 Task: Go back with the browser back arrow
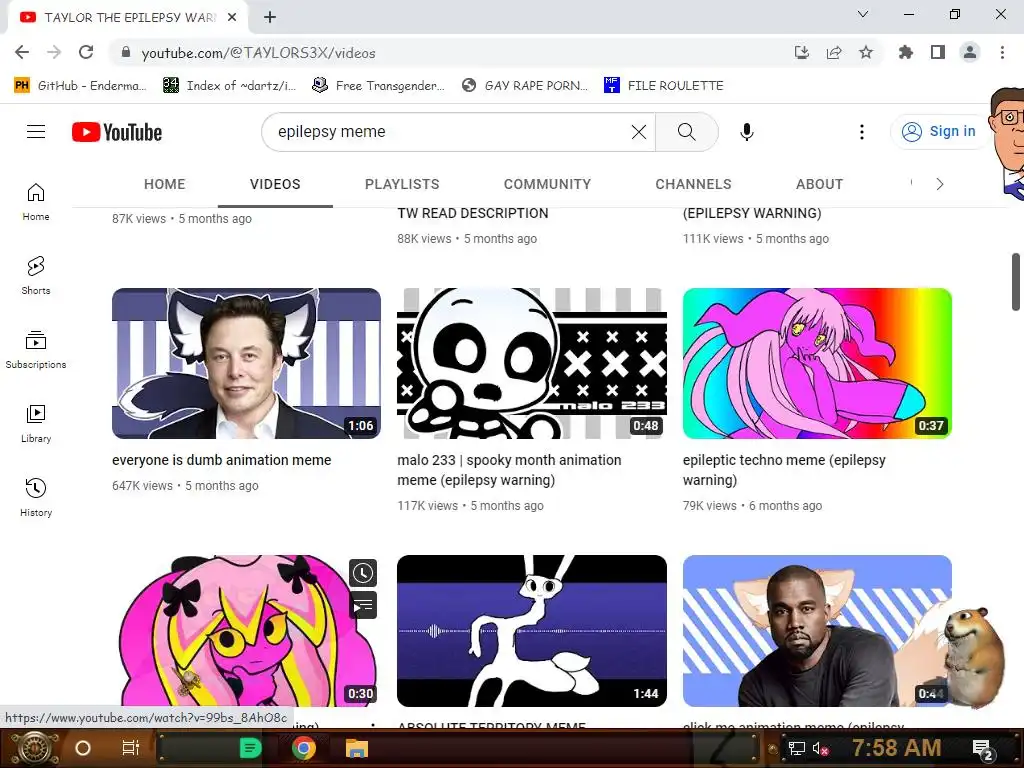coord(22,53)
